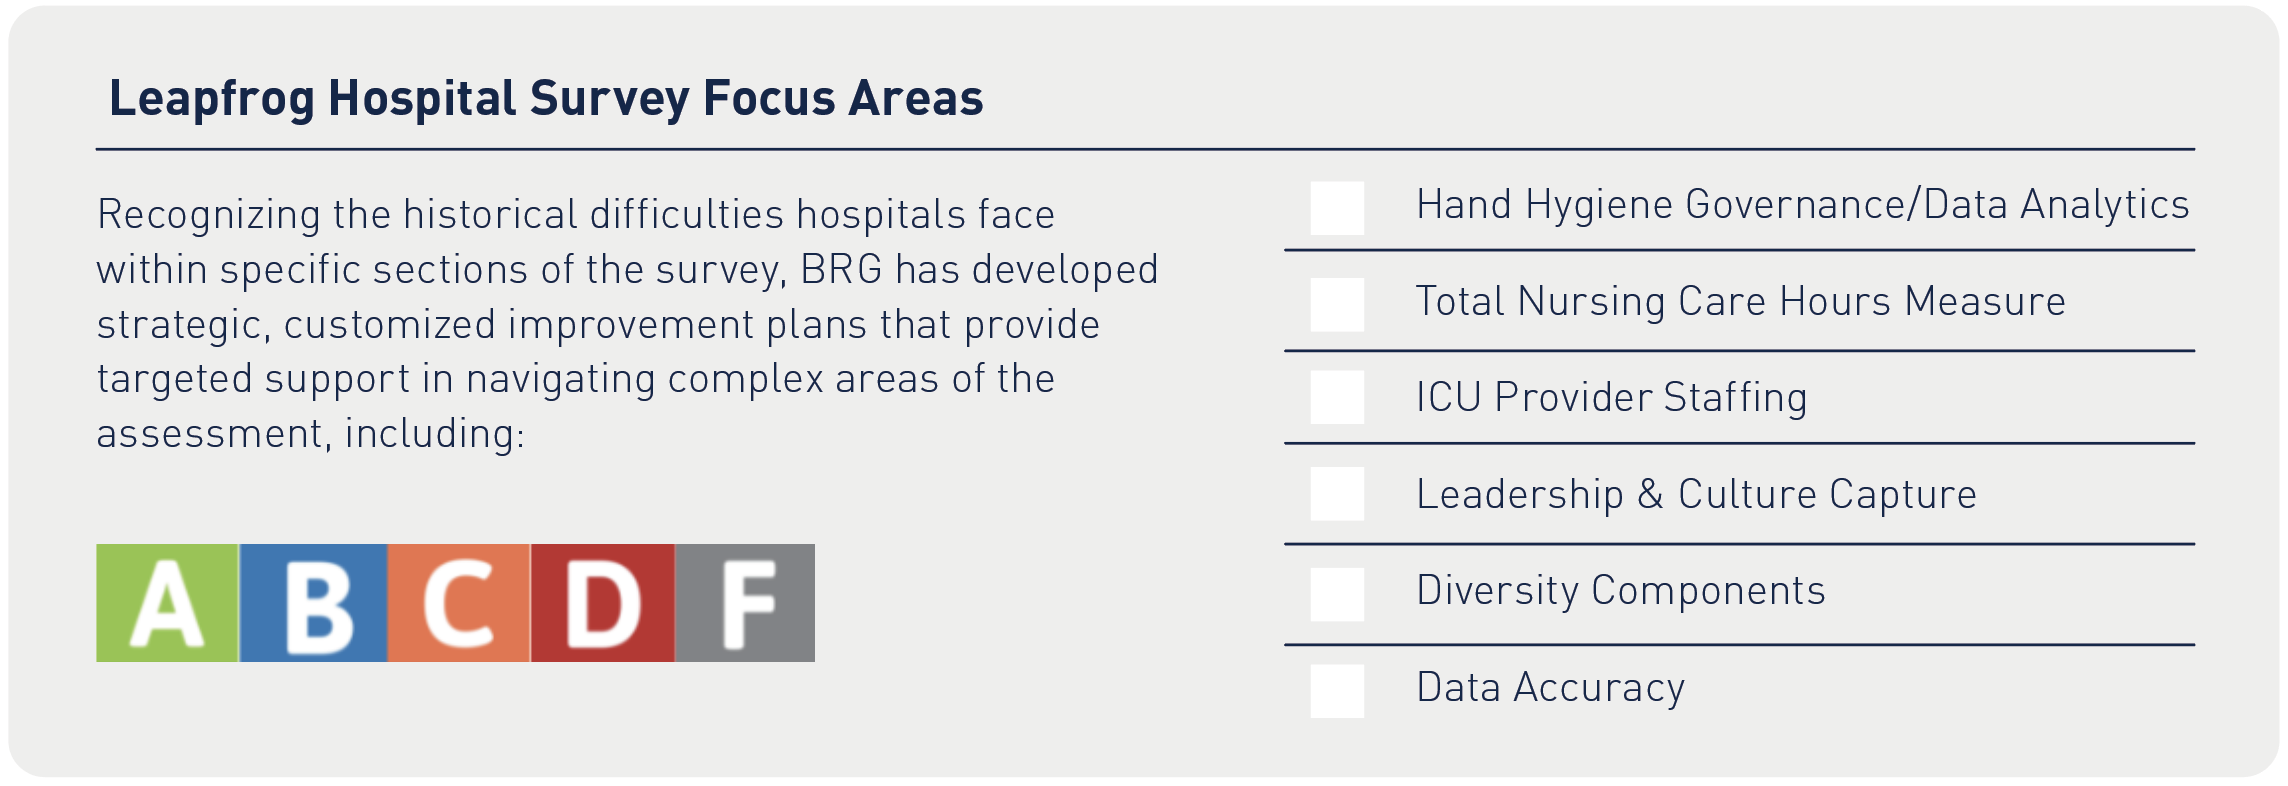Screen dimensions: 2288x786
Task: Click the green A grade tile
Action: click(167, 603)
